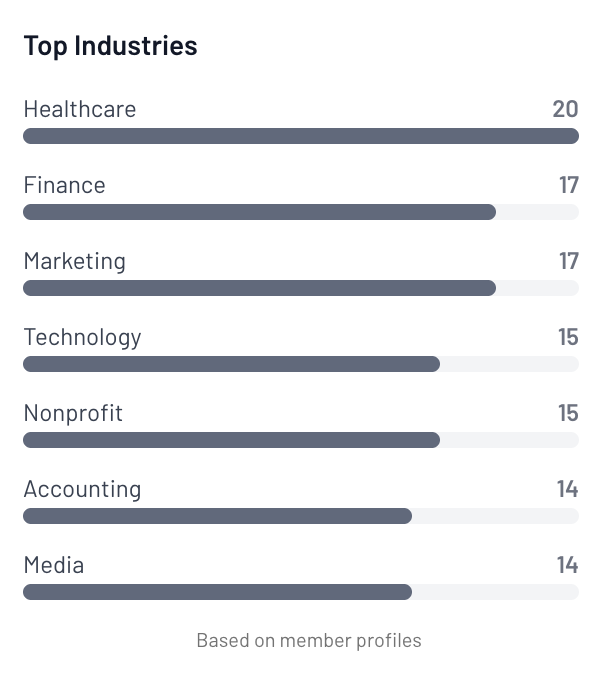Click the "Based on member profiles" note

click(309, 640)
